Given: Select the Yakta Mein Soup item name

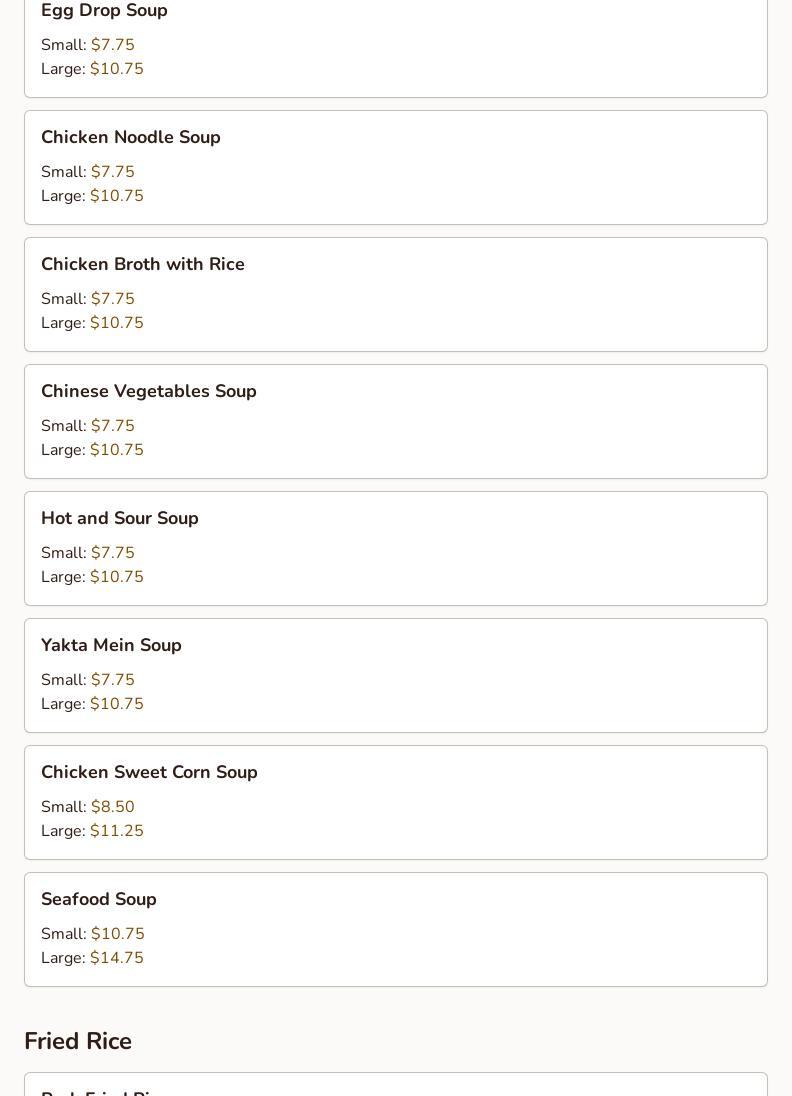Looking at the screenshot, I should tap(111, 645).
